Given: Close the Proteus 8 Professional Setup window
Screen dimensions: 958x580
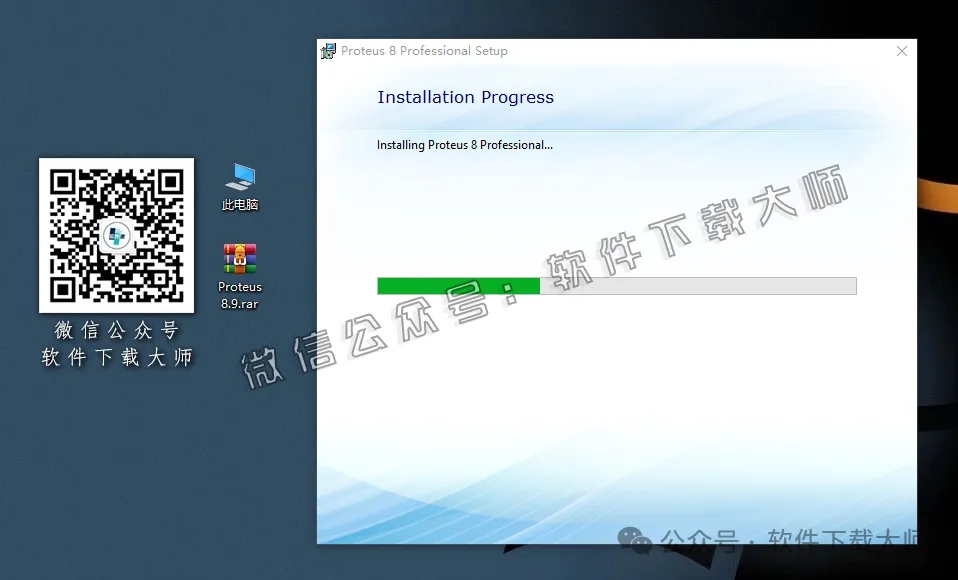Looking at the screenshot, I should pyautogui.click(x=901, y=51).
